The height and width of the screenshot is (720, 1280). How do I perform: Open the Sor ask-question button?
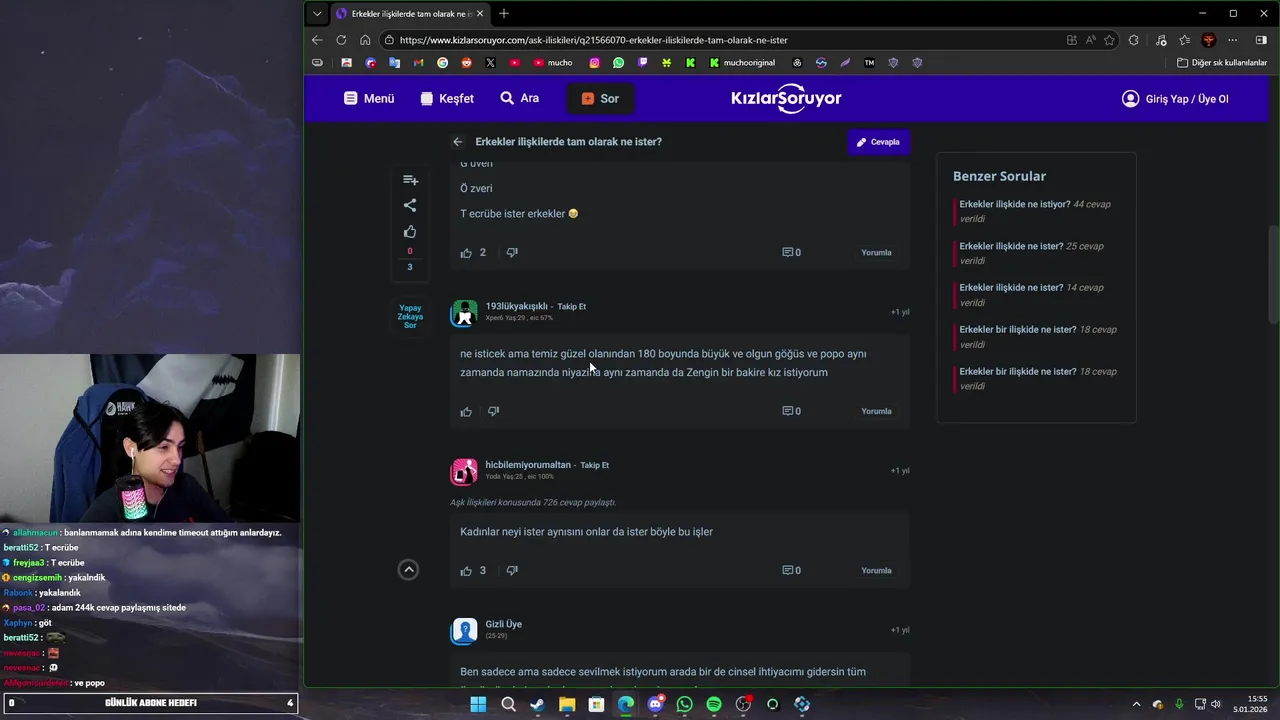click(x=600, y=99)
